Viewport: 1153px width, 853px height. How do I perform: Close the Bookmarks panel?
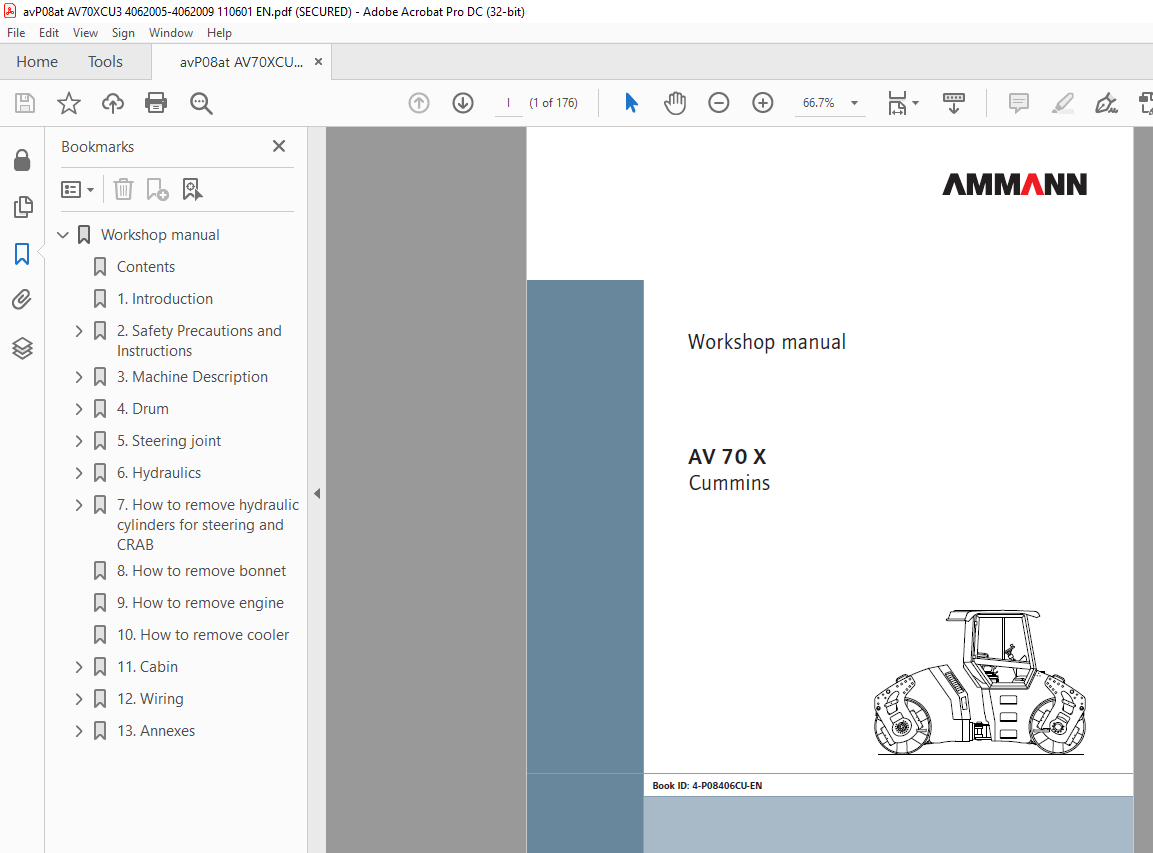tap(279, 146)
